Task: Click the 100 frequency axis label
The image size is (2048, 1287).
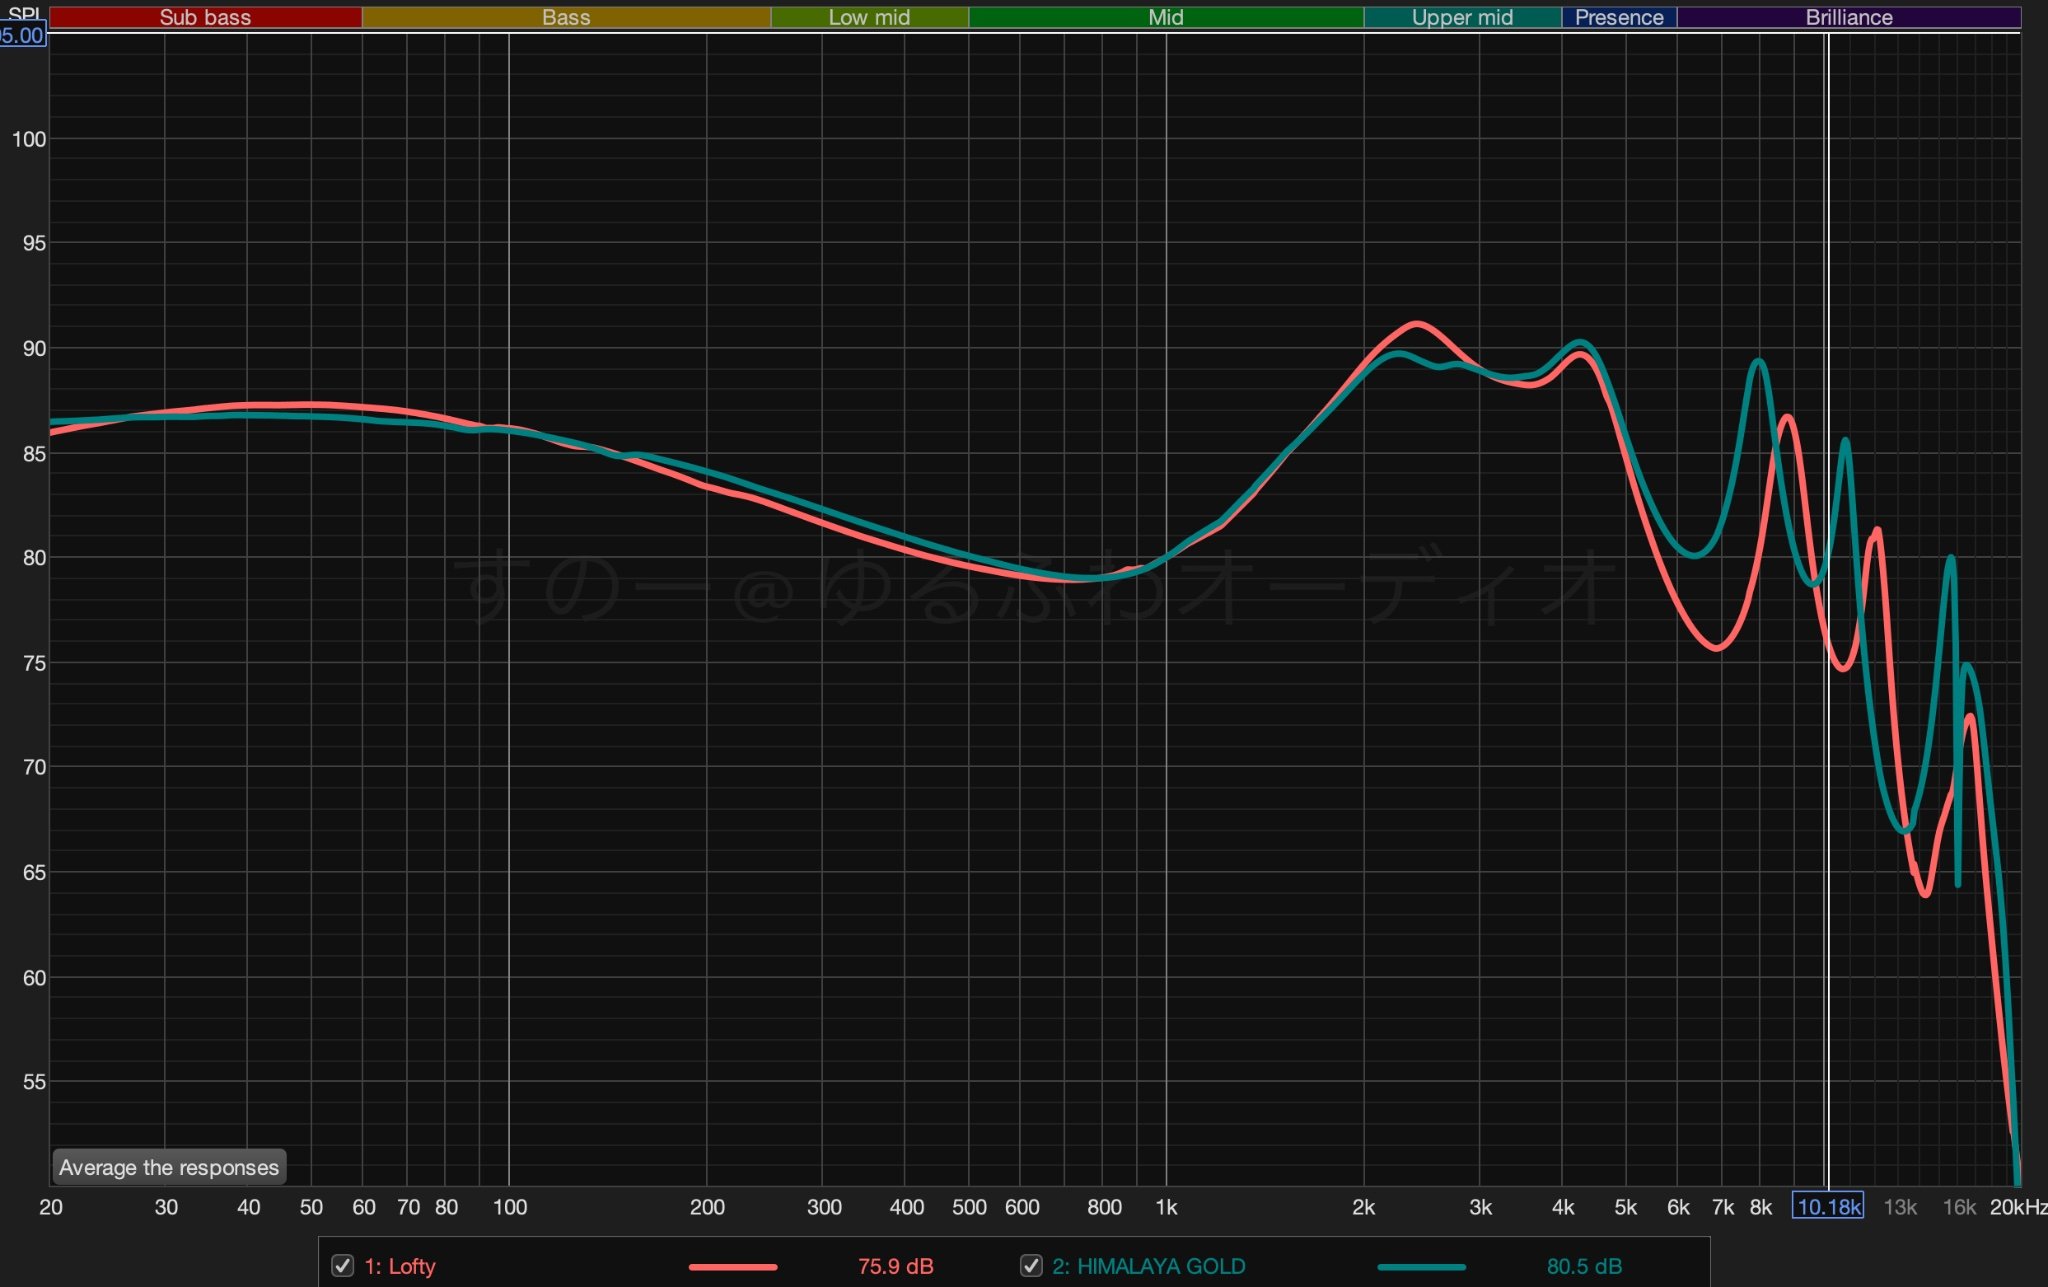Action: [x=510, y=1207]
